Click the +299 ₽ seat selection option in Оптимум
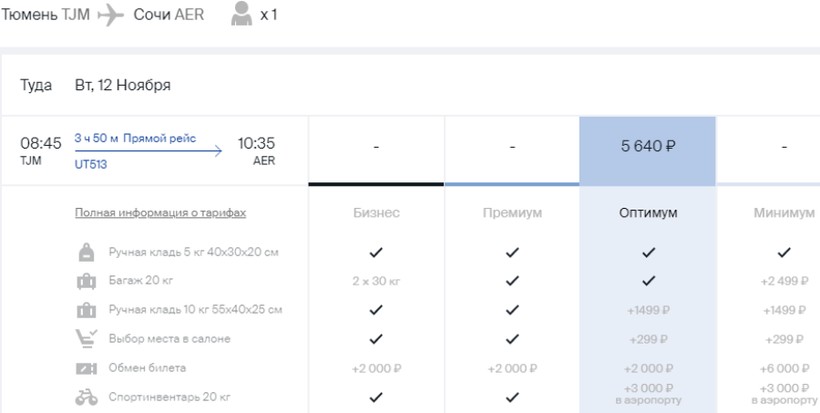 (x=647, y=339)
